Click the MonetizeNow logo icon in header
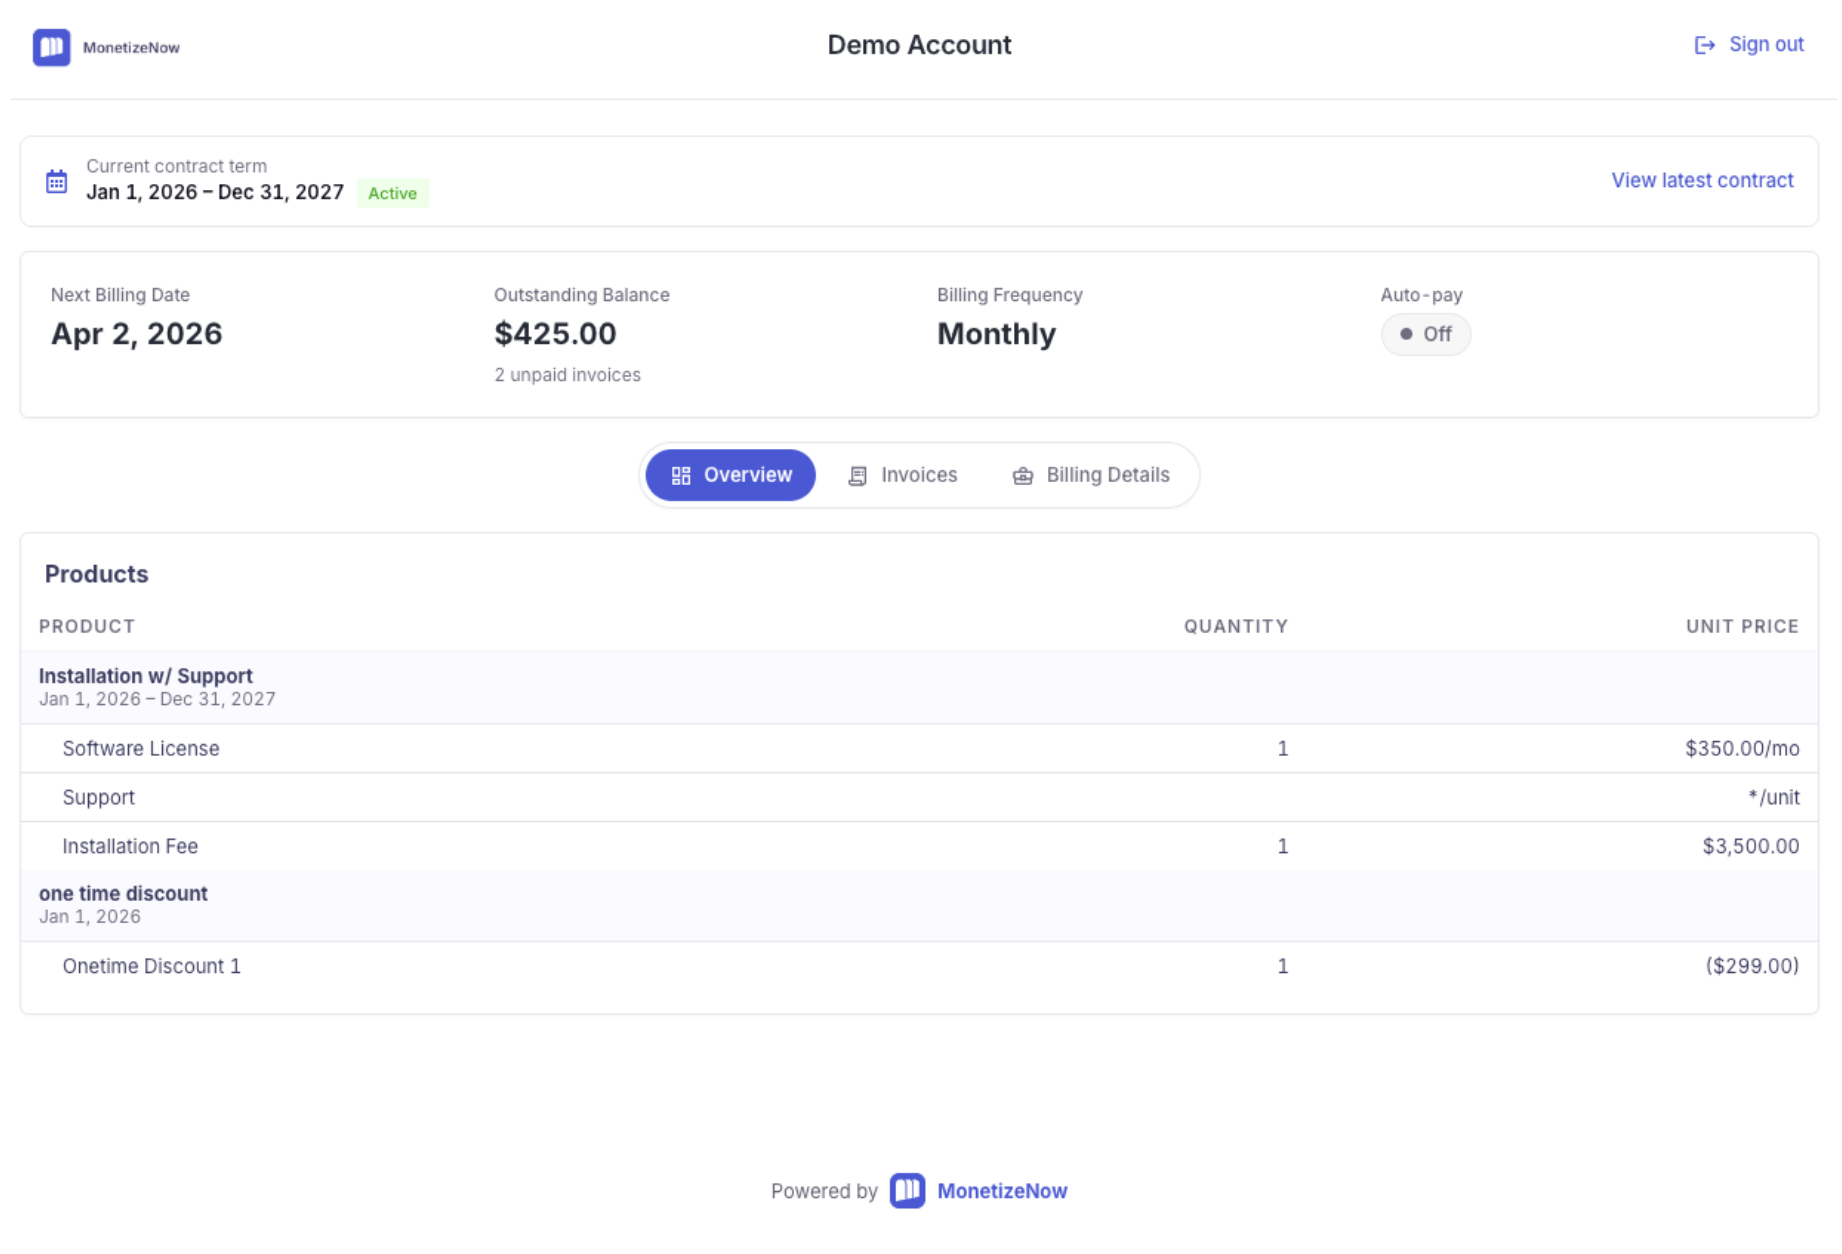Screen dimensions: 1842x1254 (x=52, y=47)
